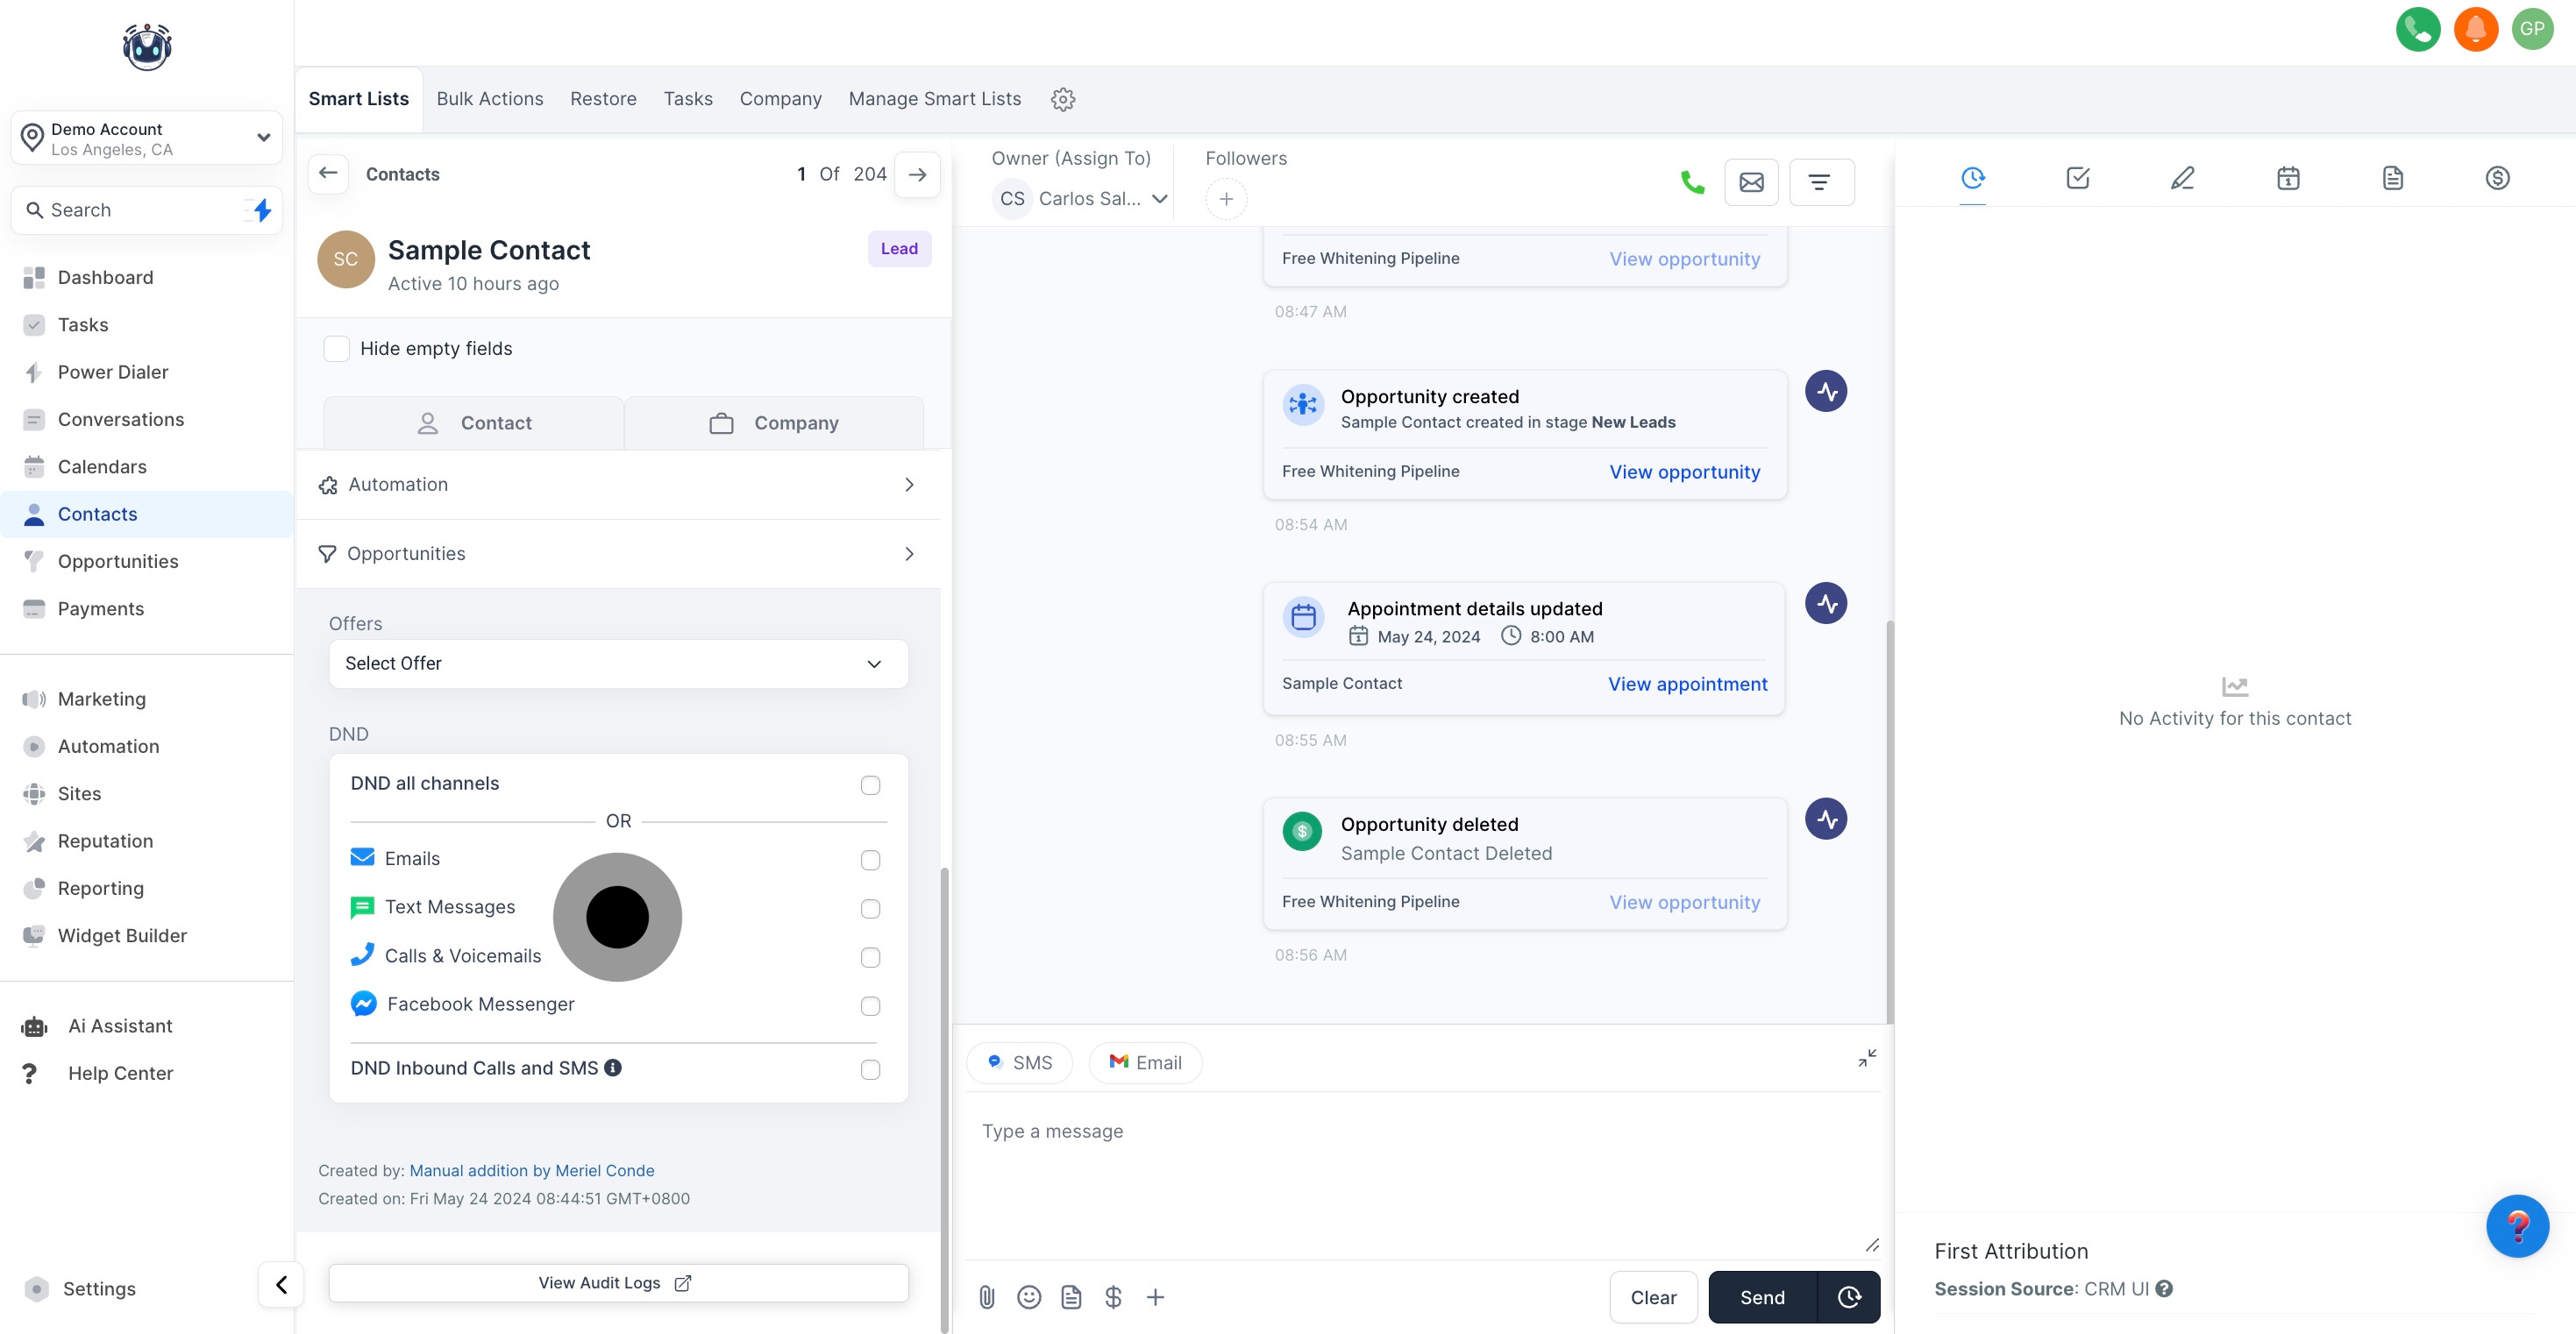This screenshot has width=2576, height=1334.
Task: Open the email envelope icon
Action: coord(1751,182)
